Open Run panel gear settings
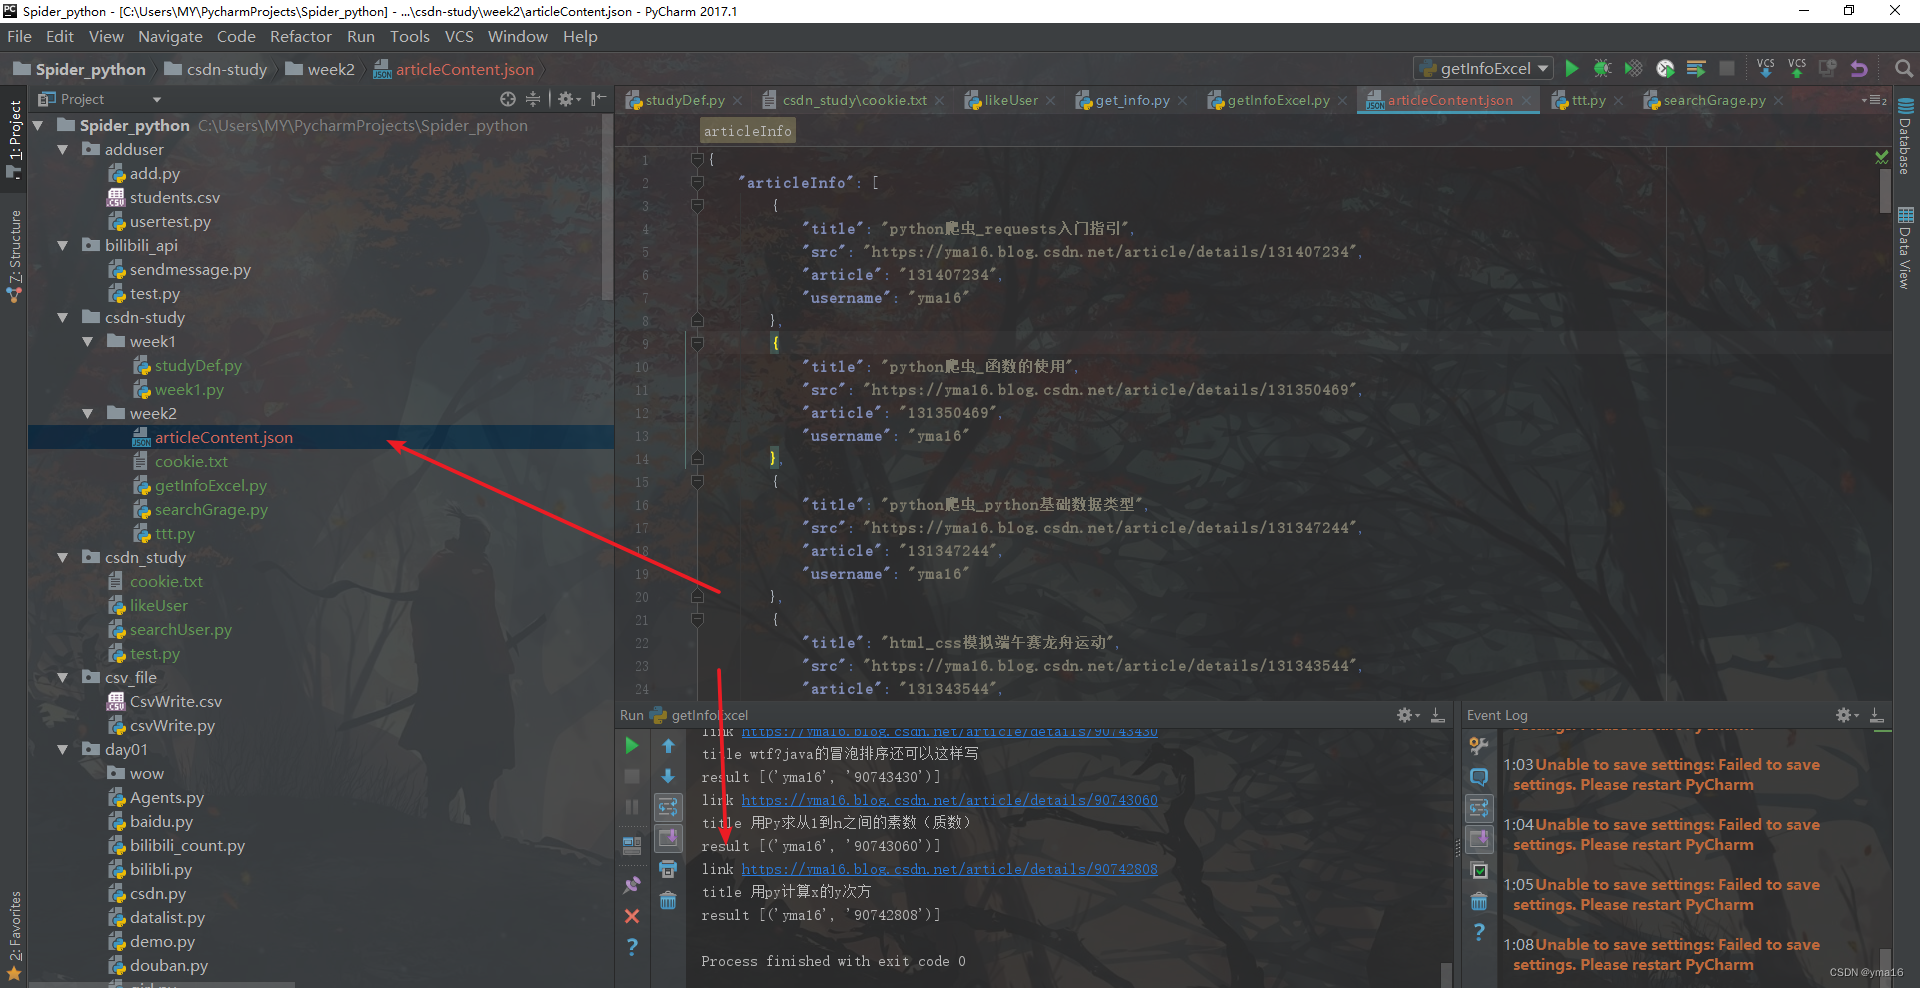Image resolution: width=1920 pixels, height=988 pixels. [1407, 715]
